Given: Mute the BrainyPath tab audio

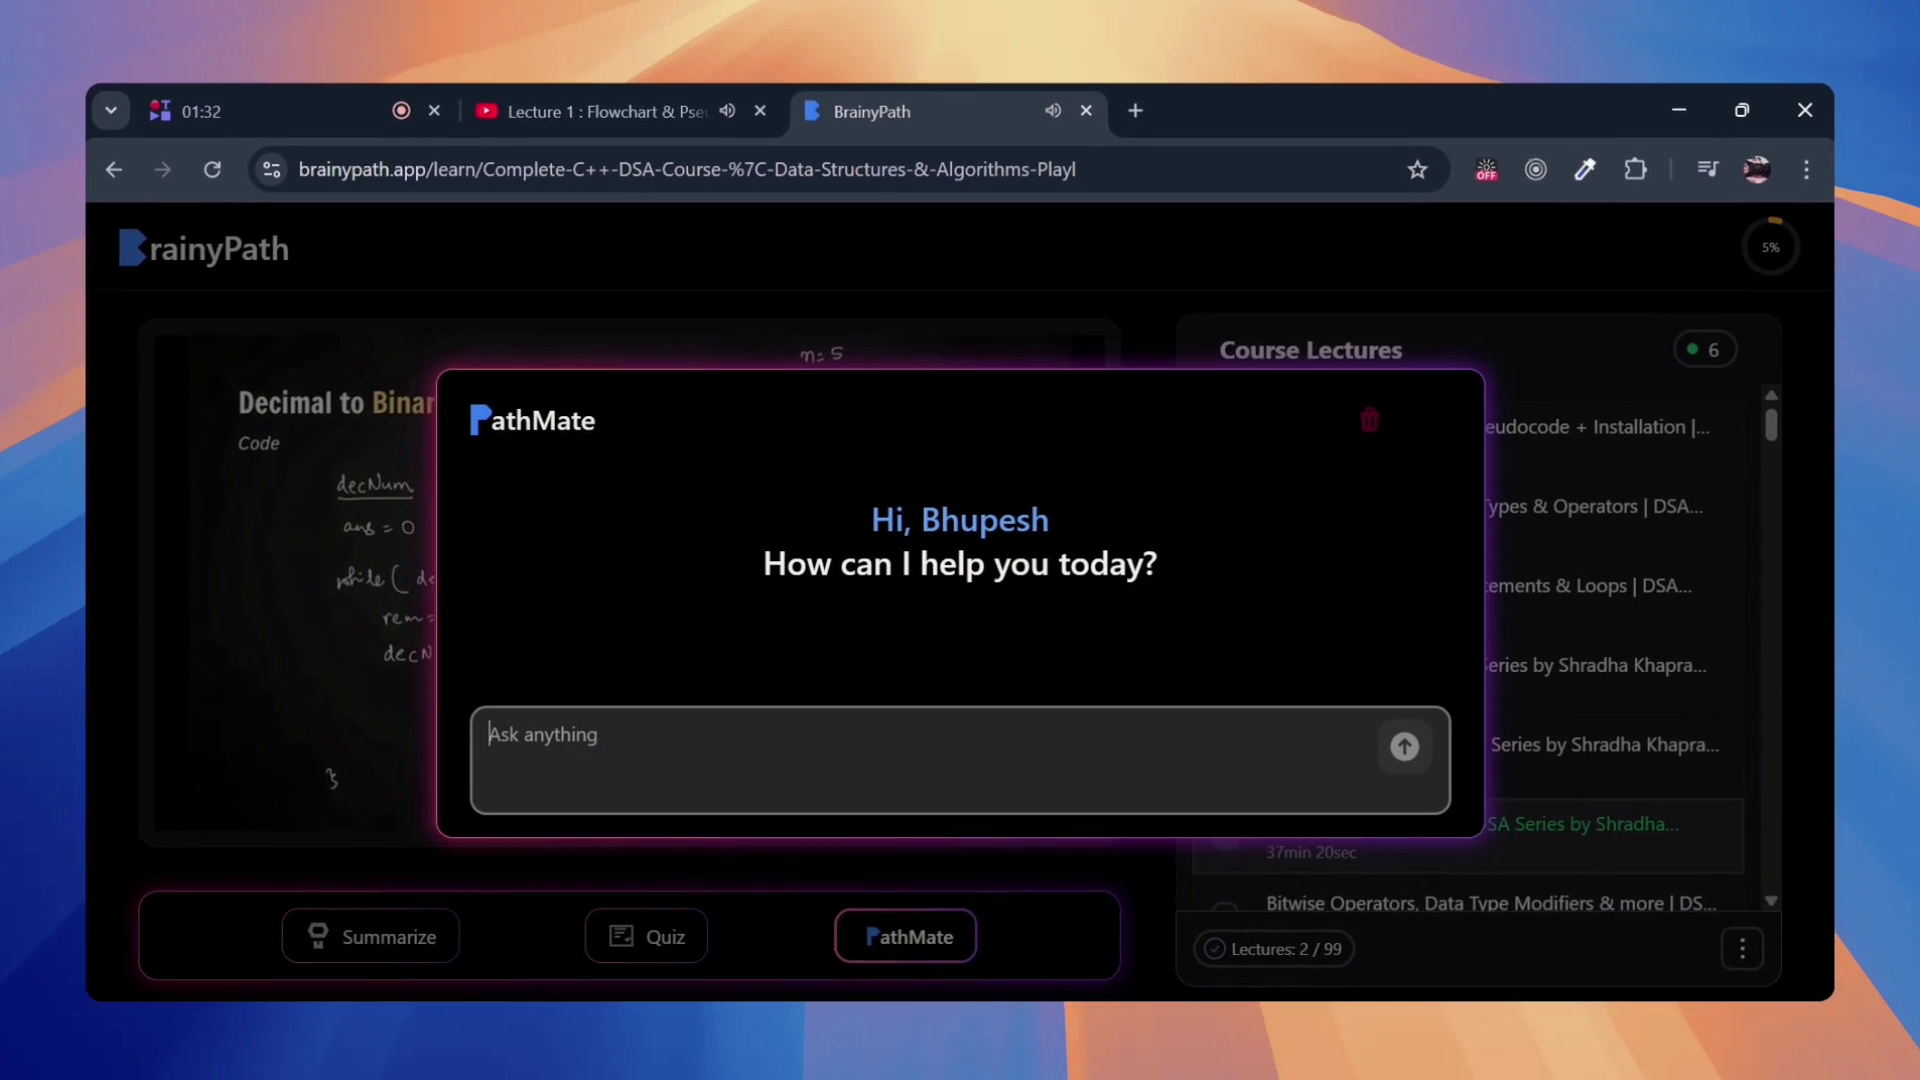Looking at the screenshot, I should point(1053,111).
